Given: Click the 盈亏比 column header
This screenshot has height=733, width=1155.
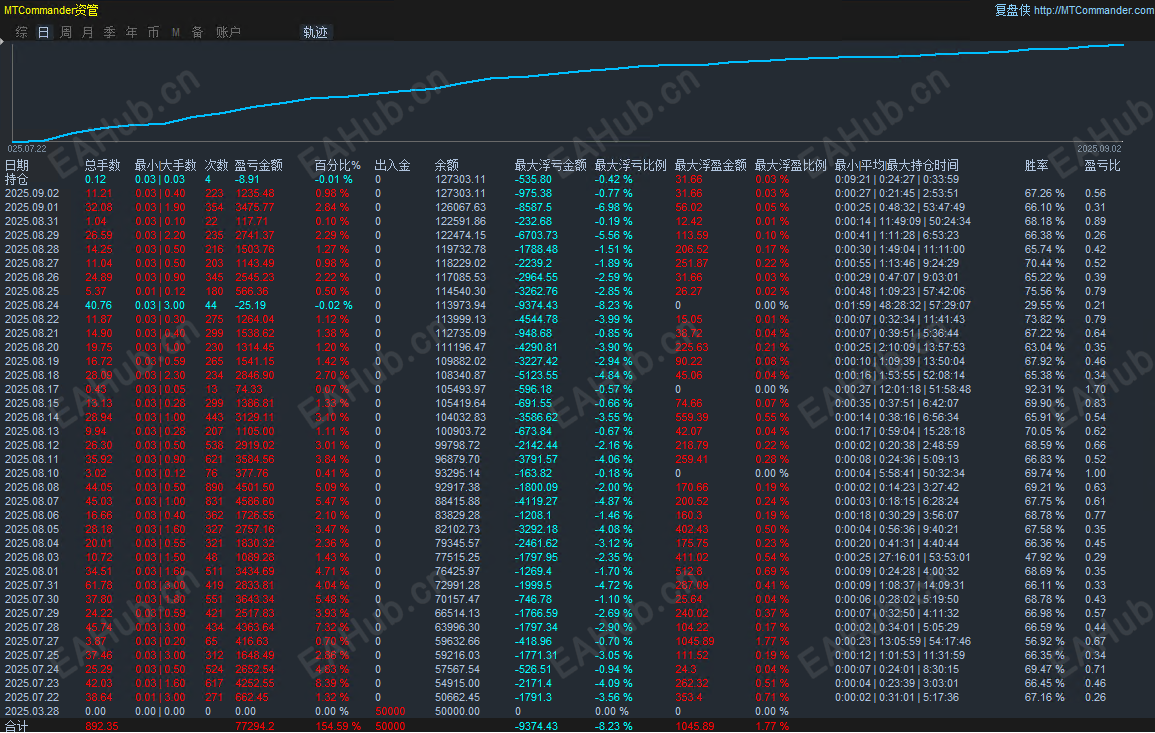Looking at the screenshot, I should pos(1102,166).
